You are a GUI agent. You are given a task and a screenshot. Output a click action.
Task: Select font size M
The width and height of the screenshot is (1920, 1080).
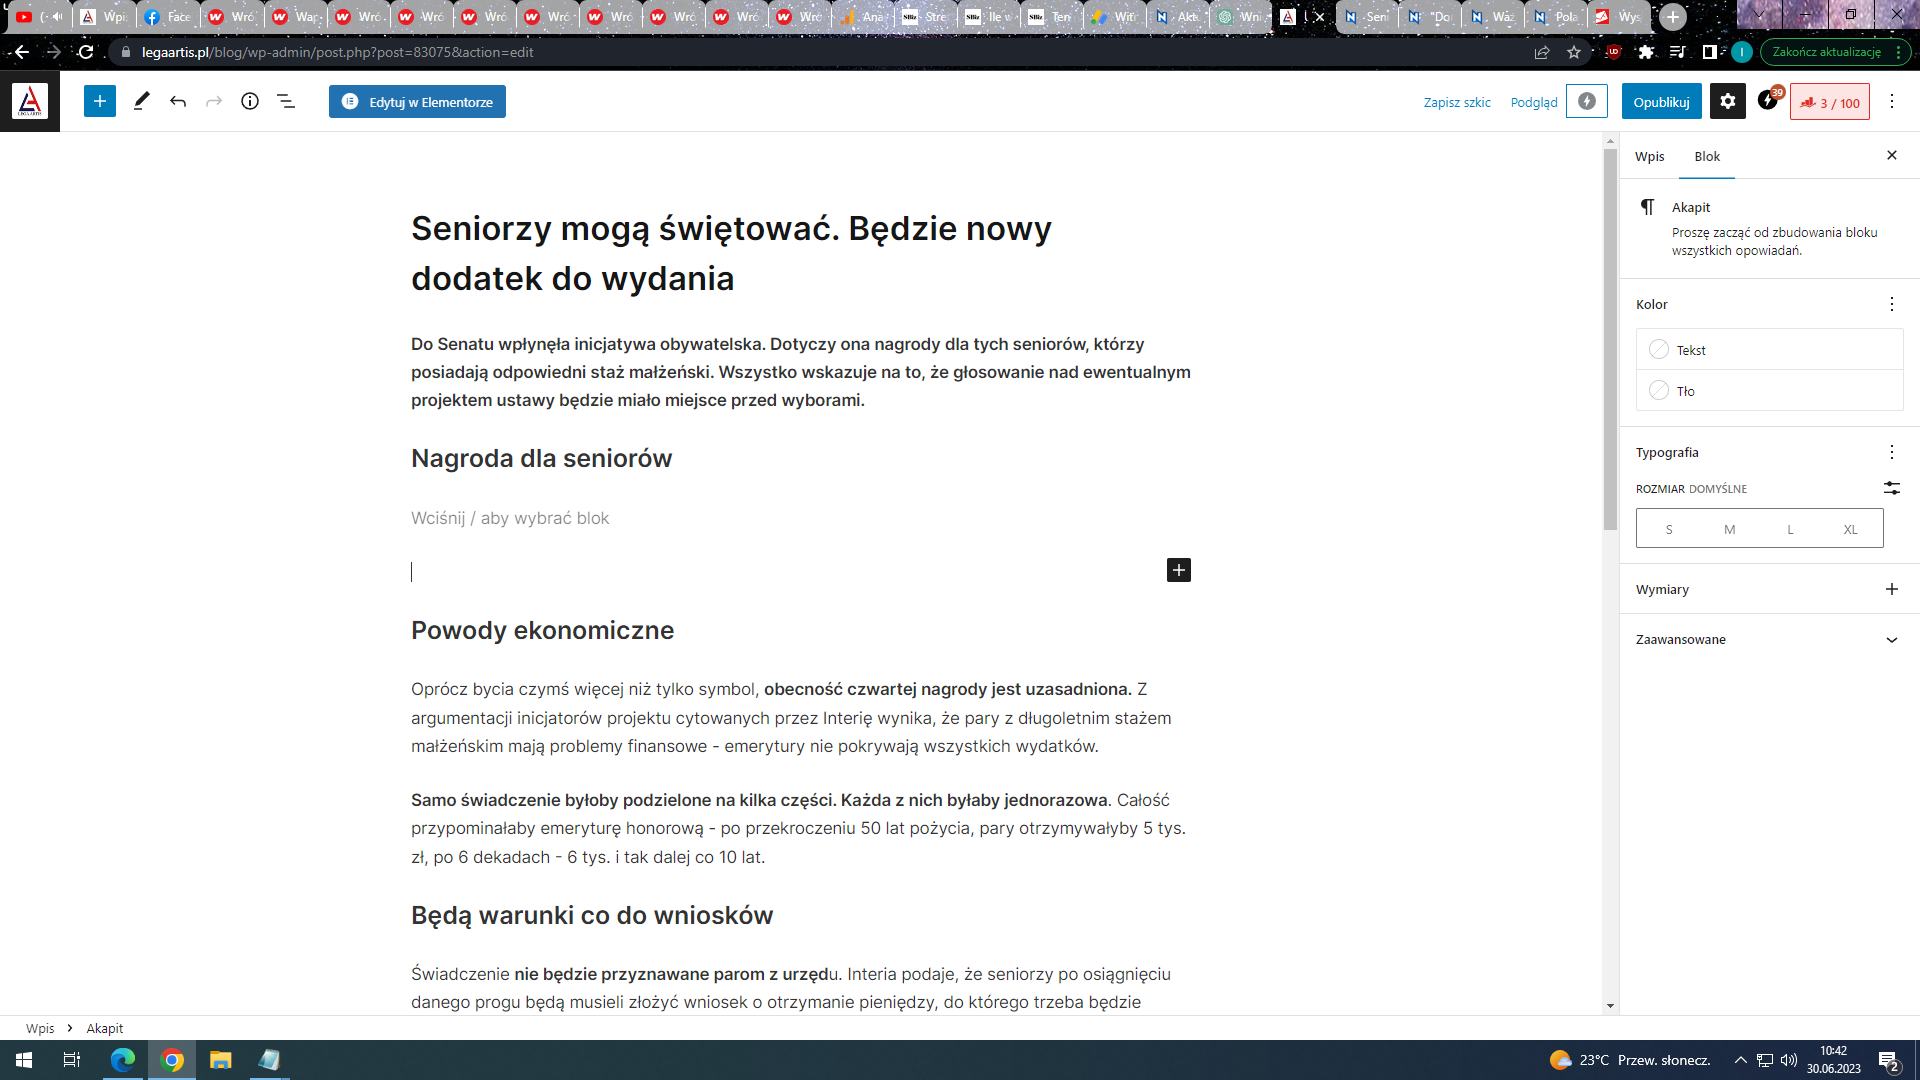pos(1729,529)
